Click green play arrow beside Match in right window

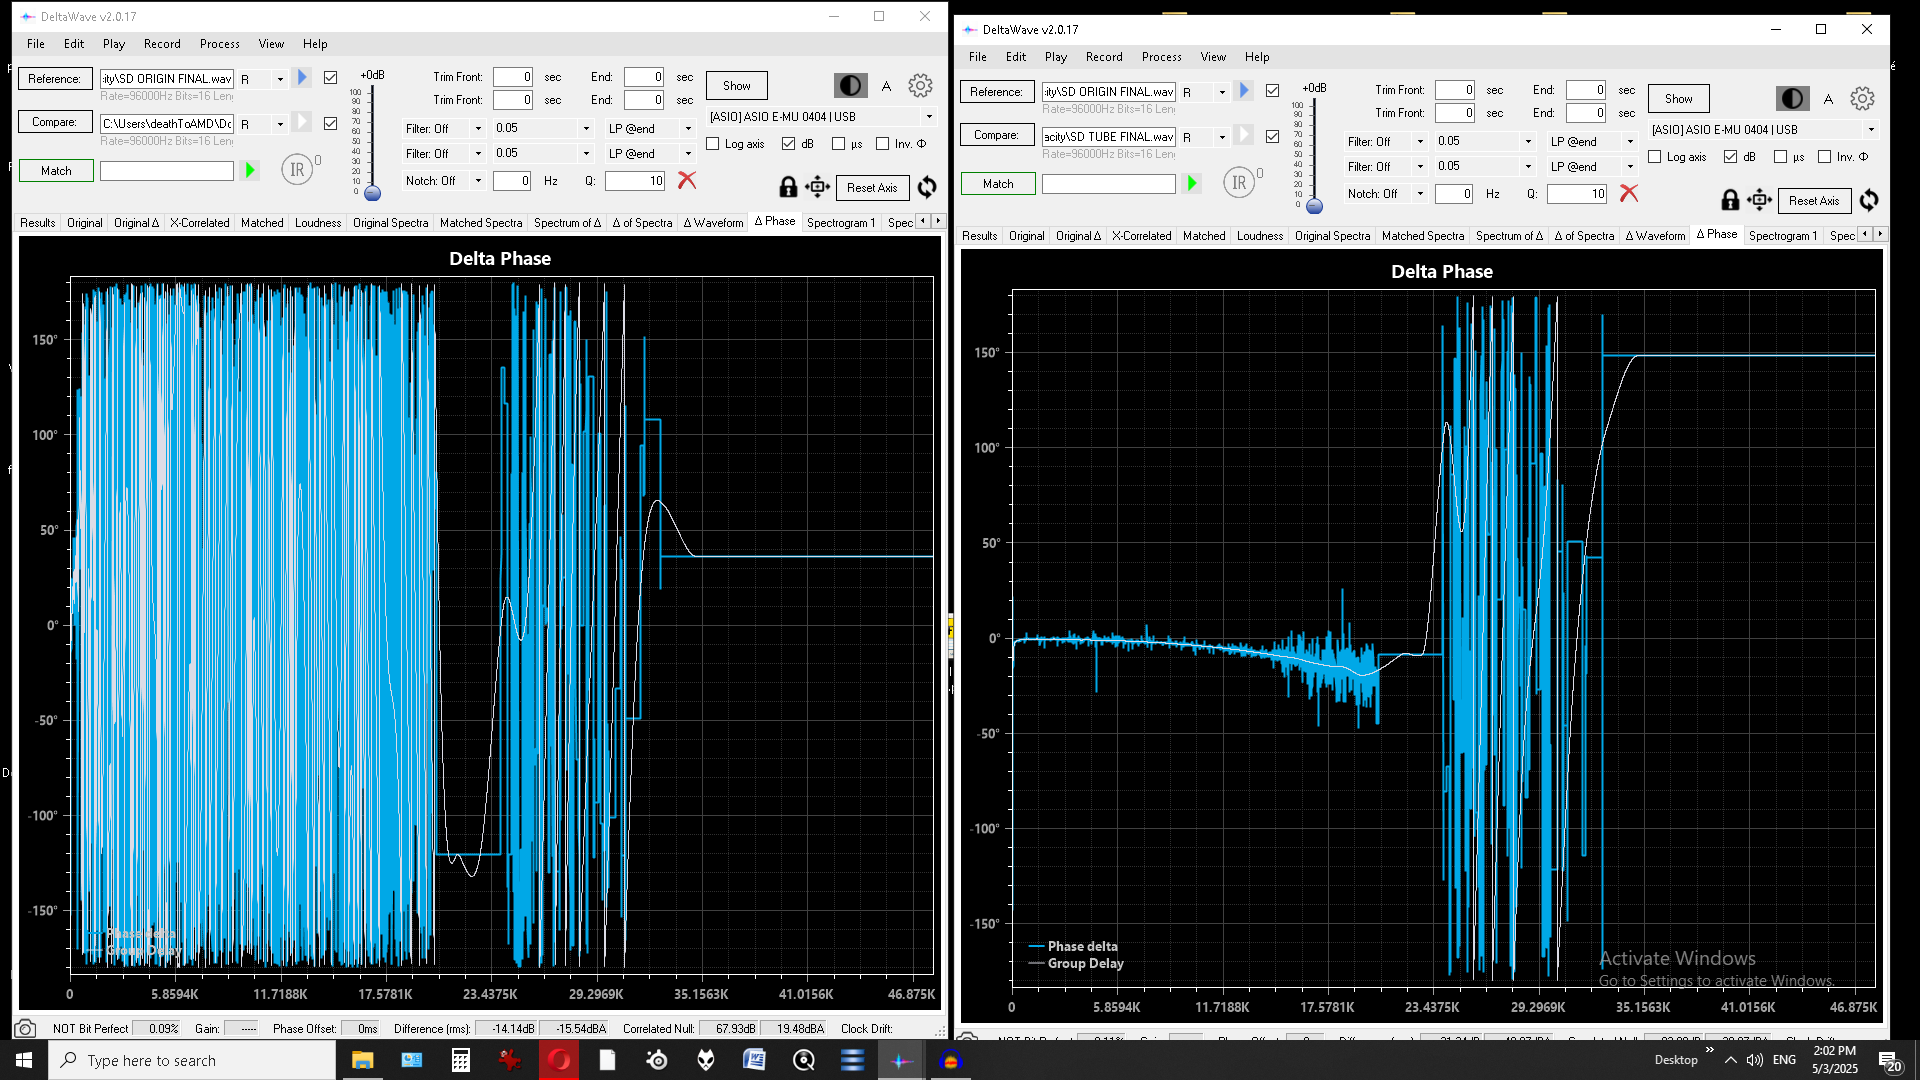pyautogui.click(x=1192, y=184)
